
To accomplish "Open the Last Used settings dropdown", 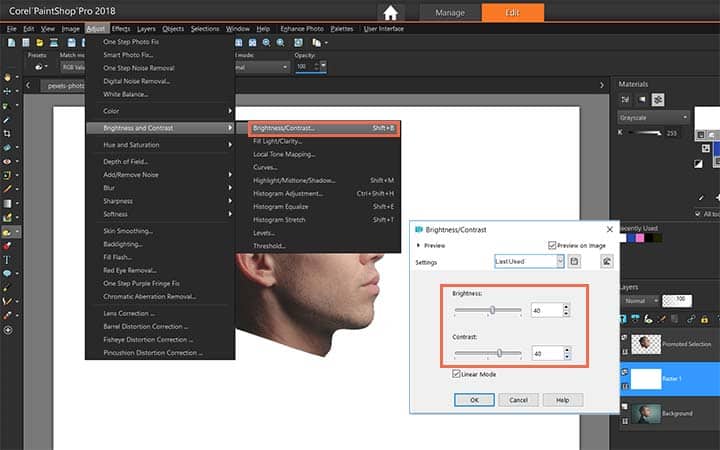I will (529, 261).
